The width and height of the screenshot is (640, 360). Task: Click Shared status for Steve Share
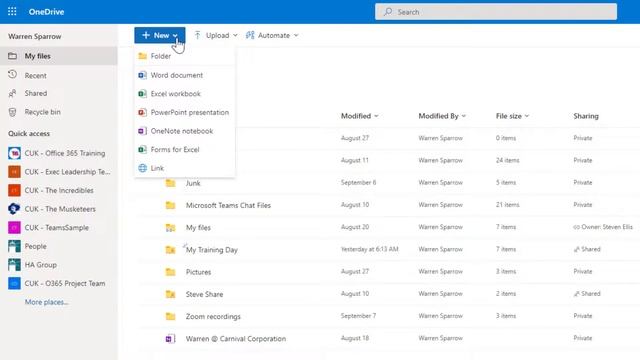click(587, 293)
